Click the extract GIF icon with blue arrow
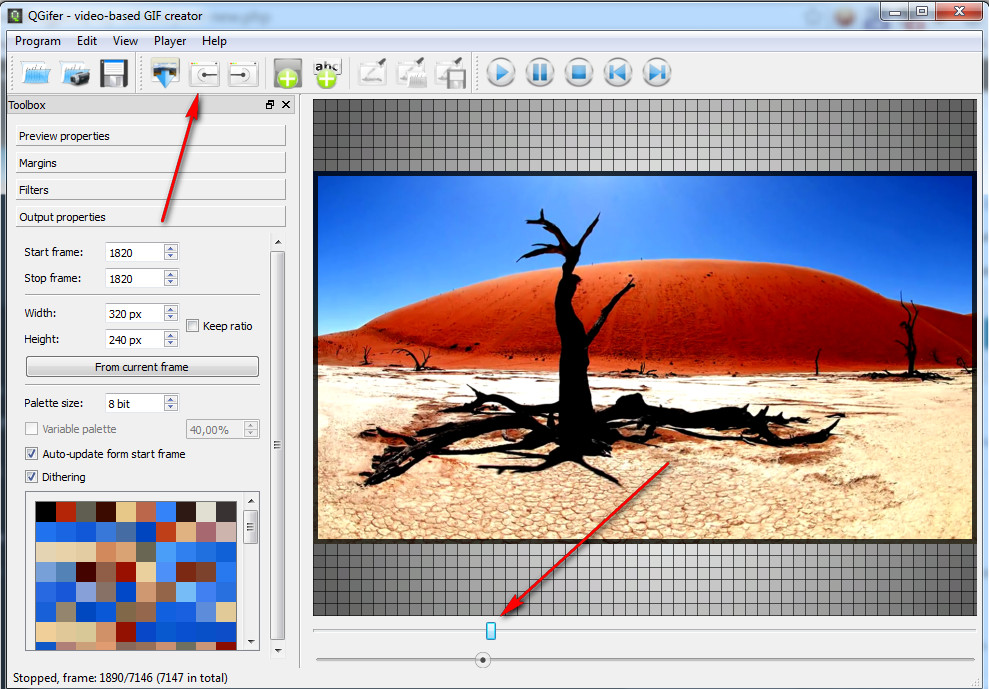The height and width of the screenshot is (689, 989). tap(164, 73)
